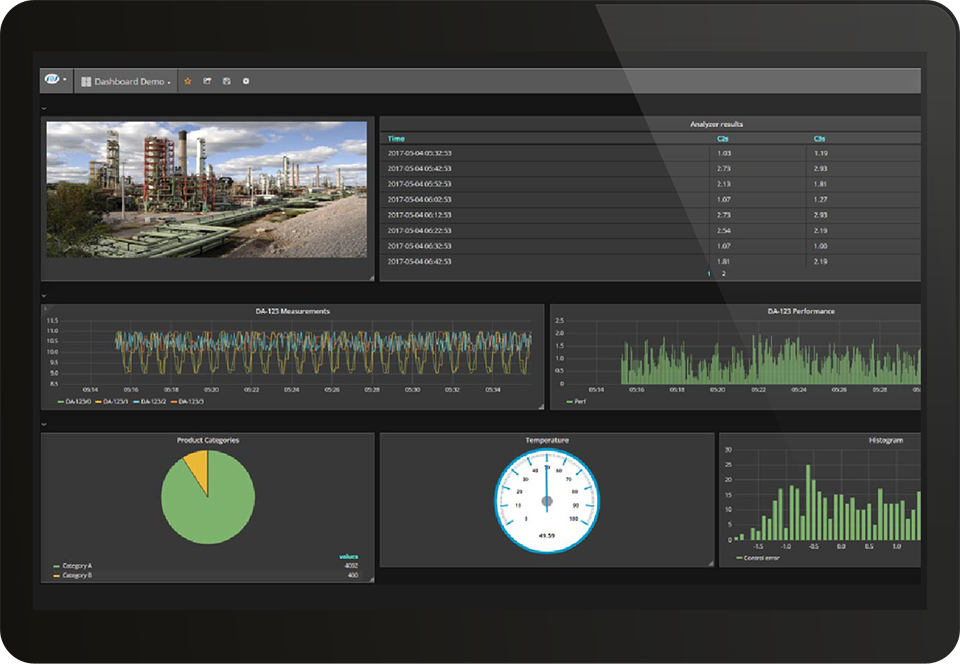Collapse the row containing Product Categories
The width and height of the screenshot is (960, 664).
43,424
